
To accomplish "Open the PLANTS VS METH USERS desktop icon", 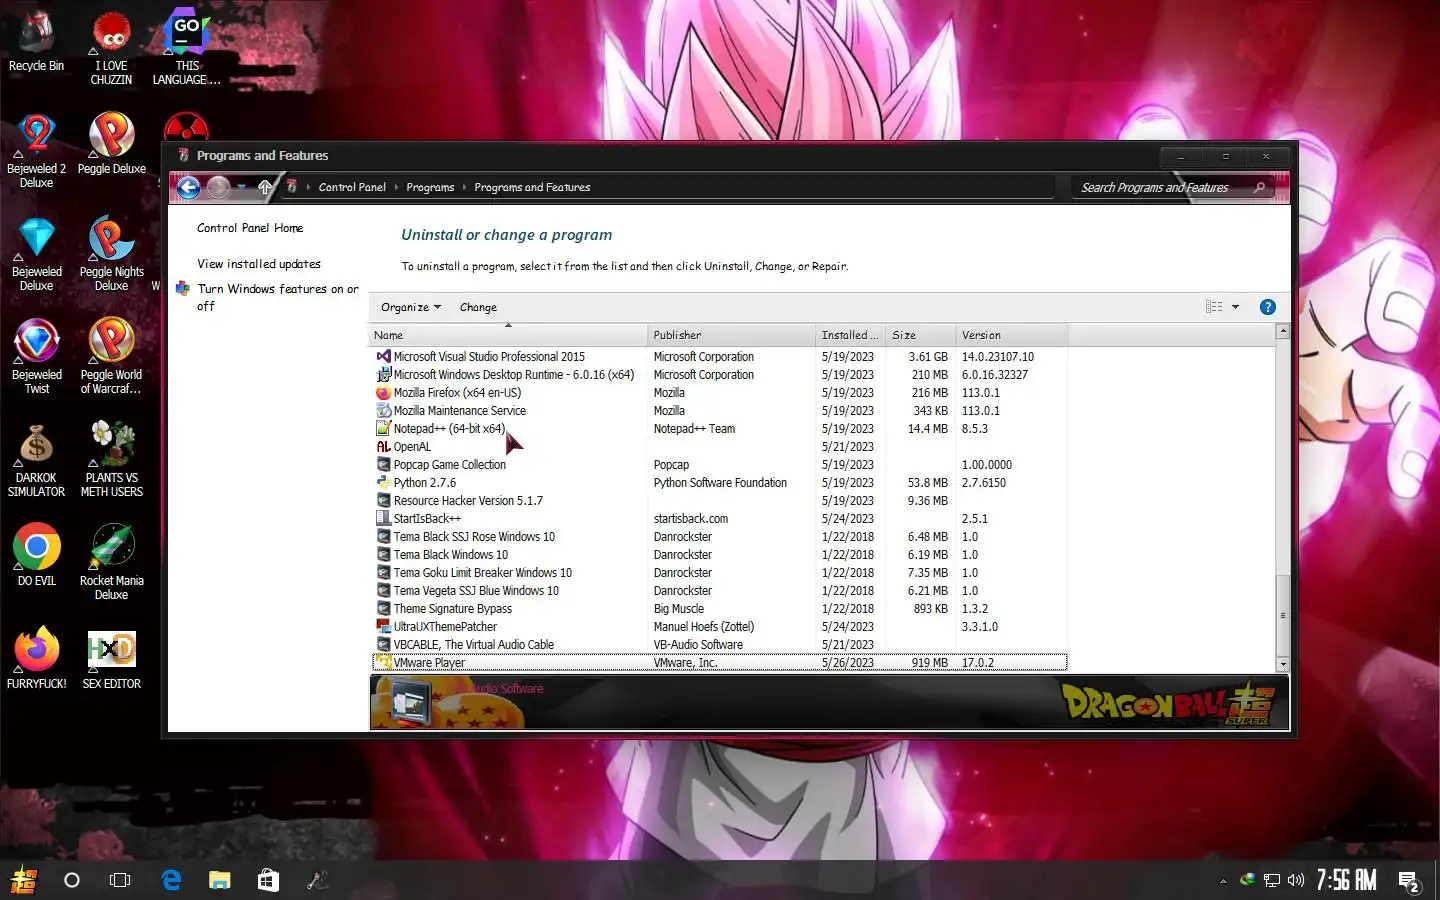I will pos(111,459).
